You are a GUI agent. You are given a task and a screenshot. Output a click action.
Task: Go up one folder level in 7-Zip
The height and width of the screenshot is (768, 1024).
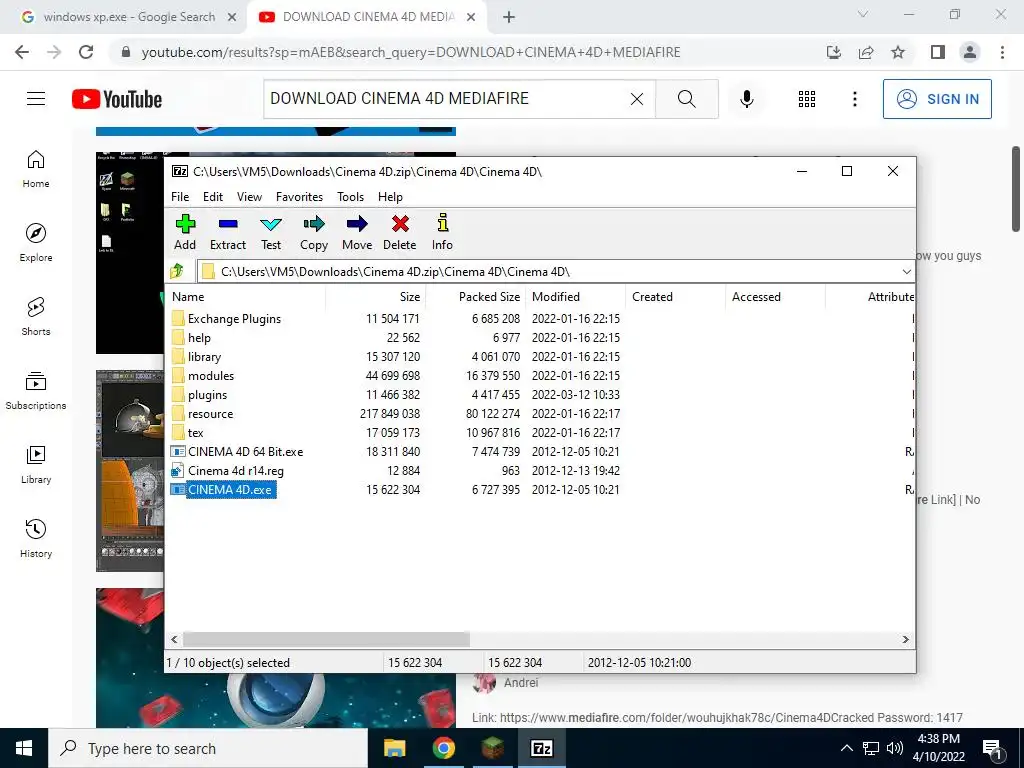tap(177, 271)
